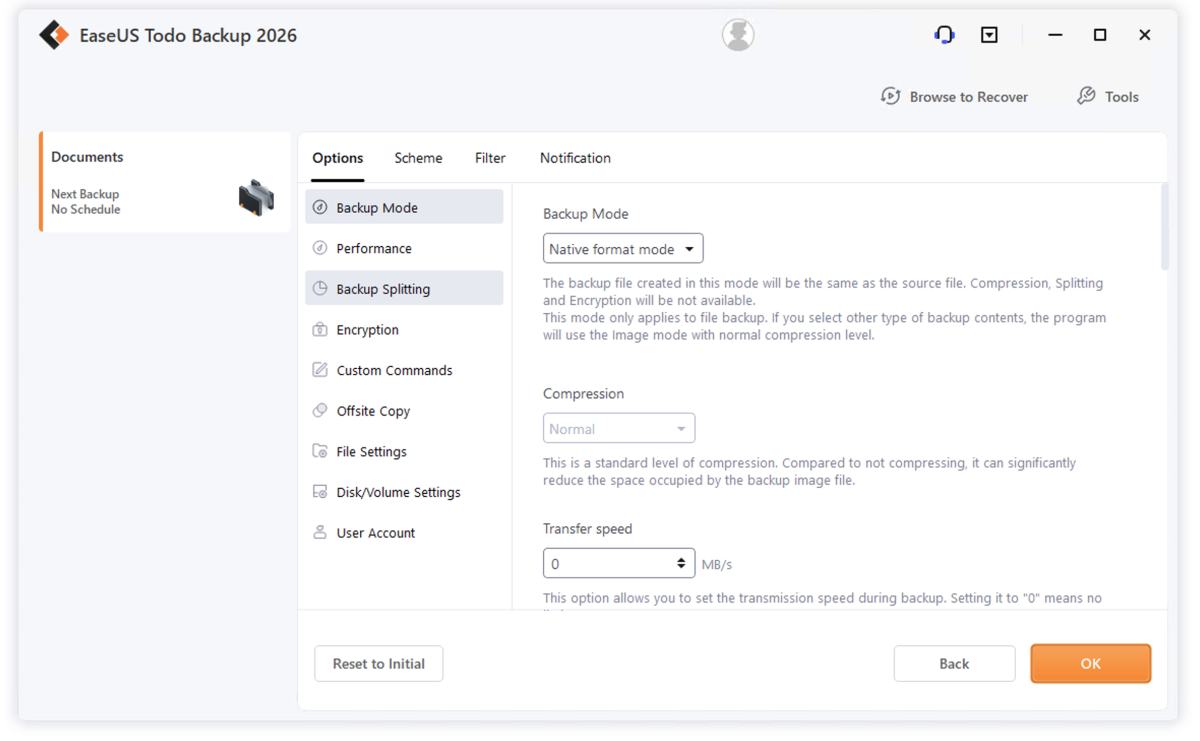Switch to the Scheme tab
1200x741 pixels.
(x=418, y=158)
